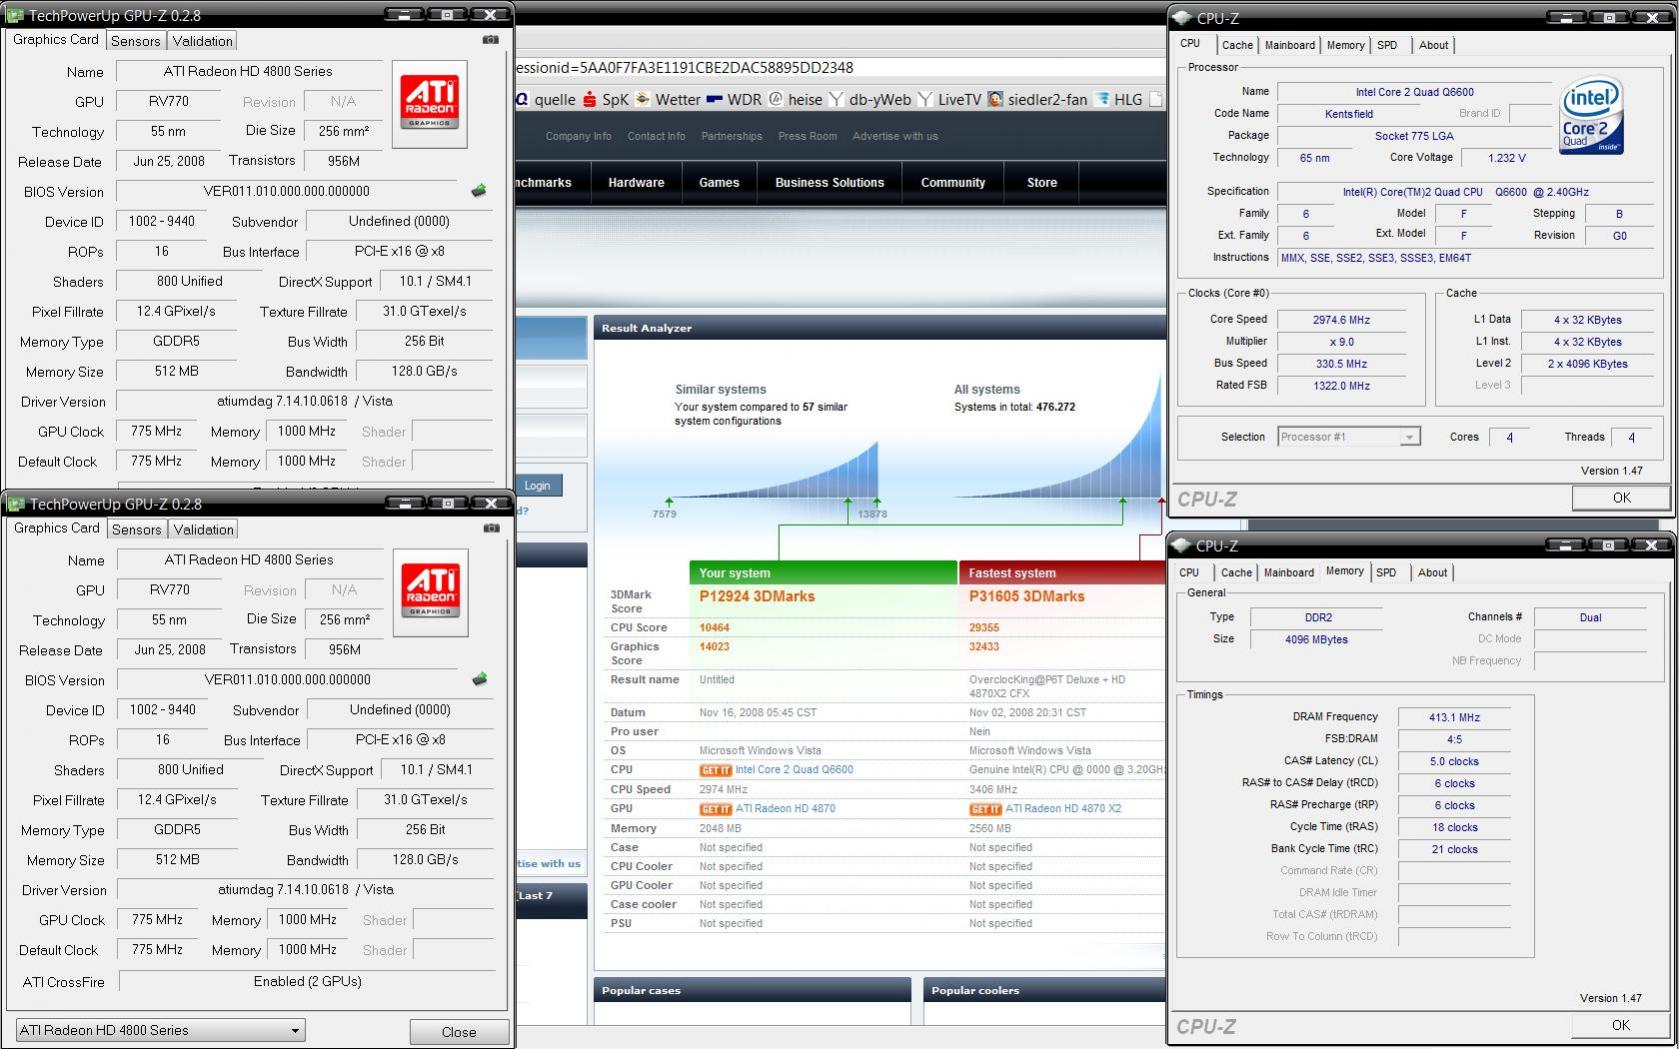Click the title bar icon of bottom GPU-Z window
Image resolution: width=1679 pixels, height=1049 pixels.
point(16,504)
